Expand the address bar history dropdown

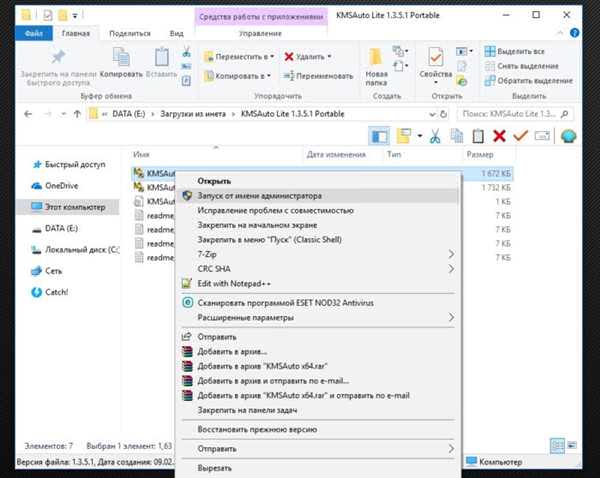(x=432, y=114)
